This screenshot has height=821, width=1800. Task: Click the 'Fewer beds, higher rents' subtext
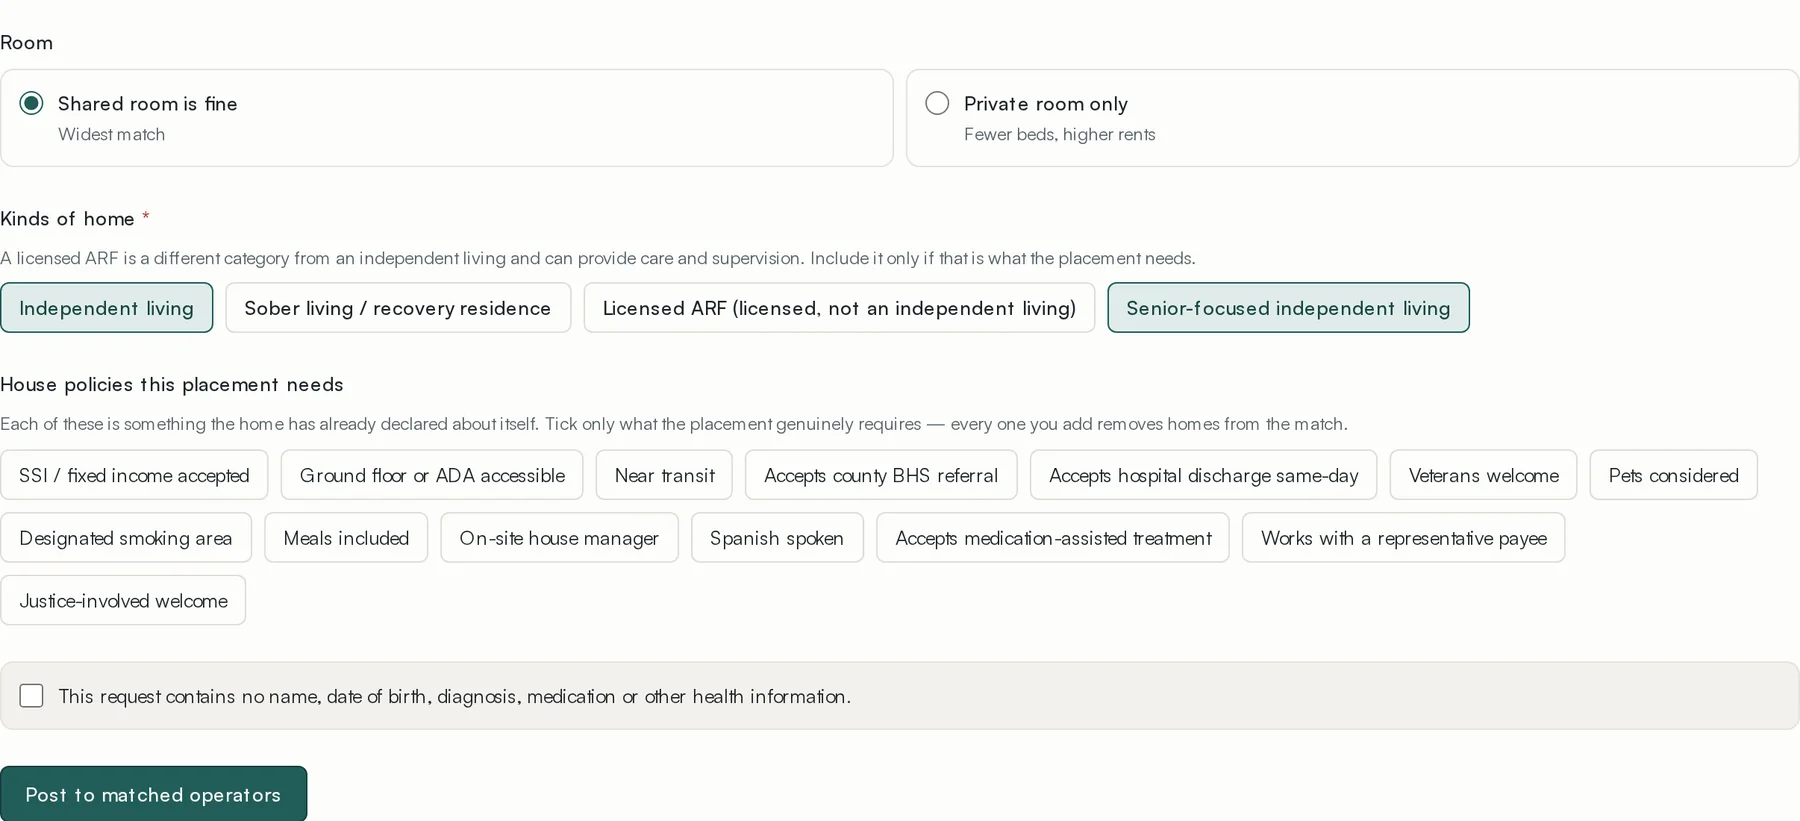[x=1059, y=134]
